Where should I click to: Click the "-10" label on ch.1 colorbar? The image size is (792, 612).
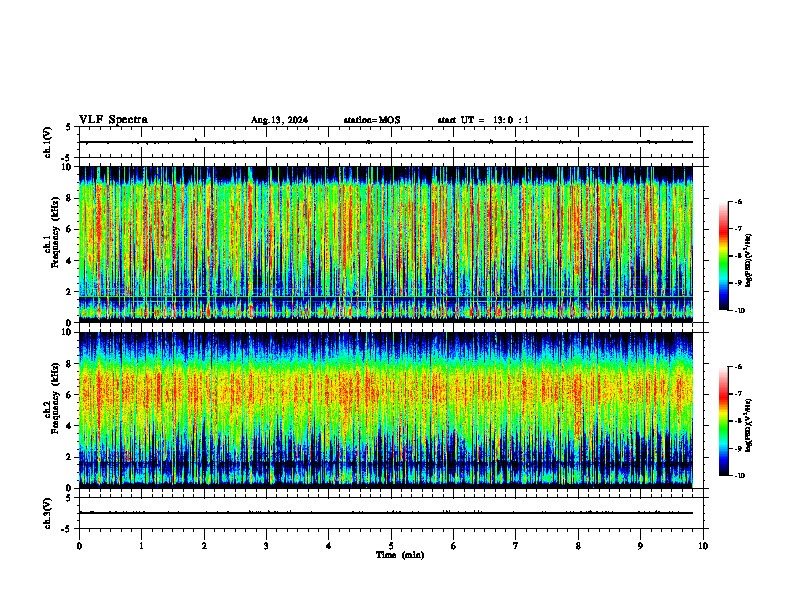(740, 311)
